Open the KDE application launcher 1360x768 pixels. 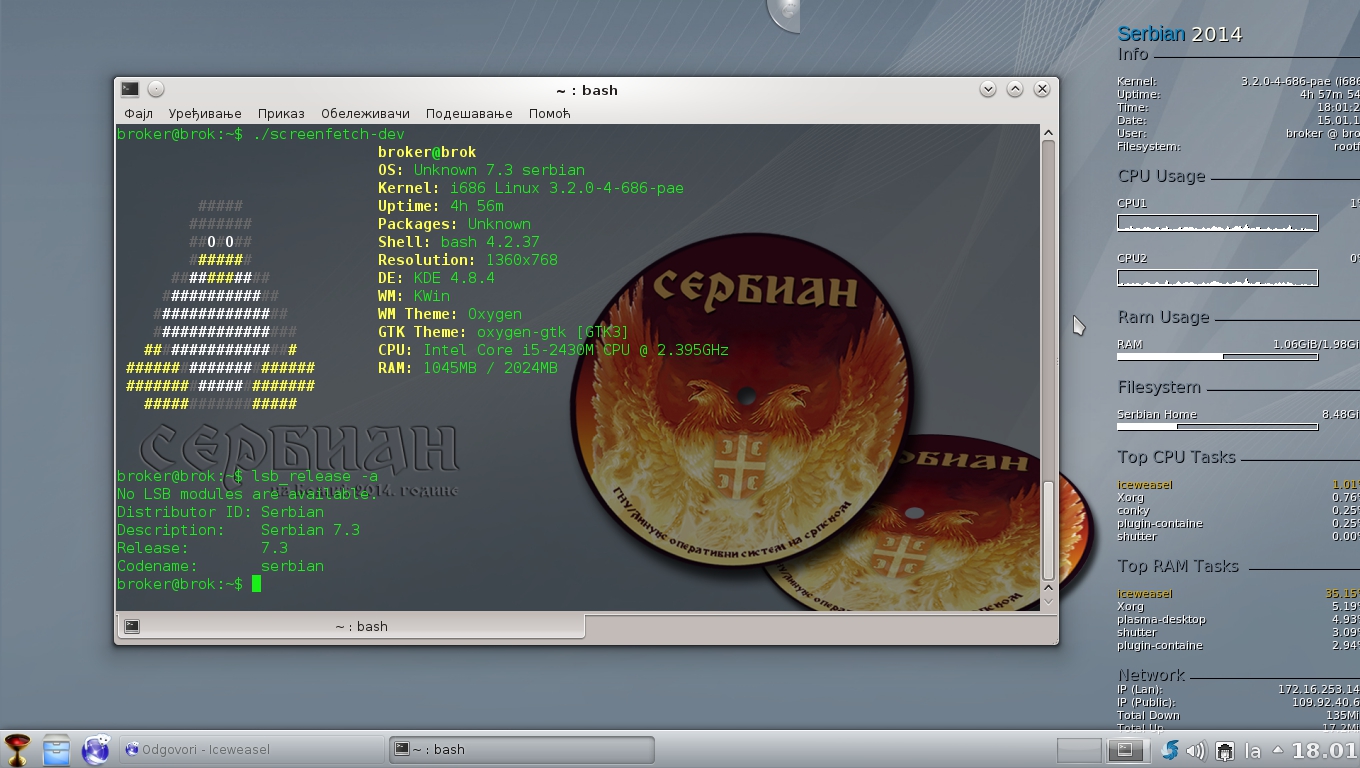pos(18,749)
